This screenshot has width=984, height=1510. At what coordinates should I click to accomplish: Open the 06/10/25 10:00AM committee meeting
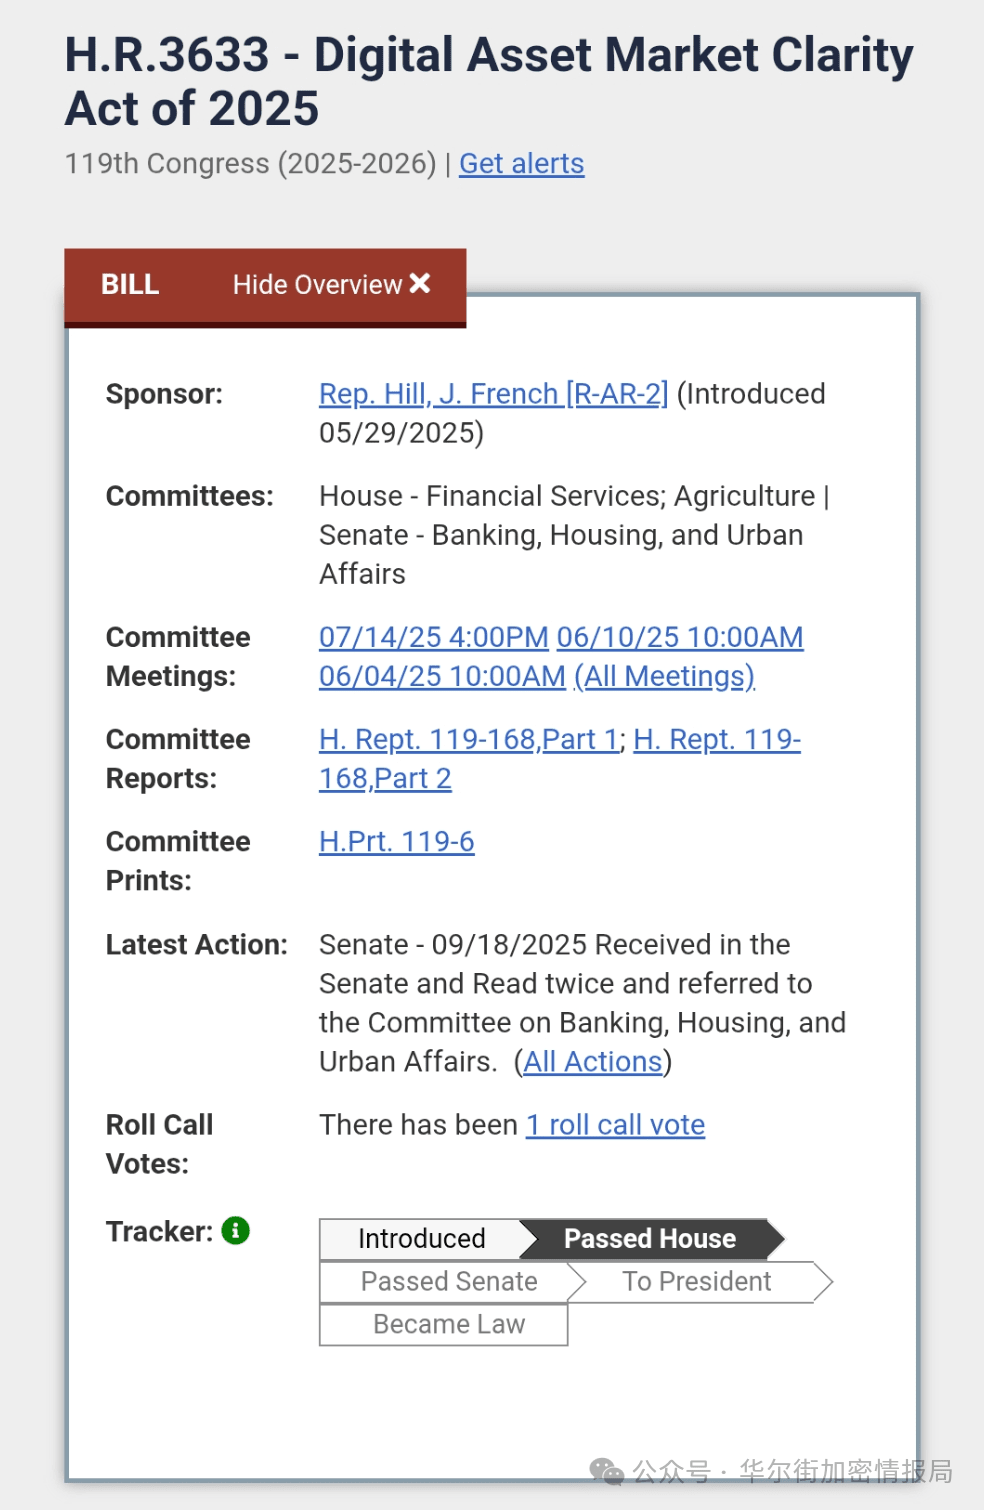[x=680, y=637]
